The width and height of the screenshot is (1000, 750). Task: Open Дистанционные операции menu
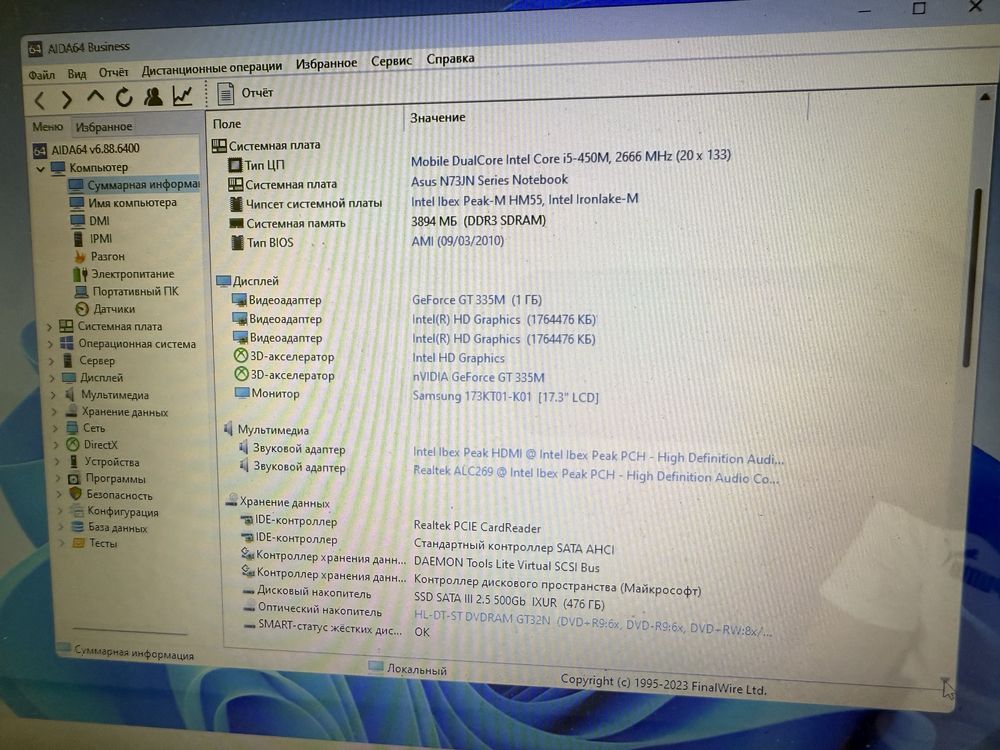coord(212,68)
